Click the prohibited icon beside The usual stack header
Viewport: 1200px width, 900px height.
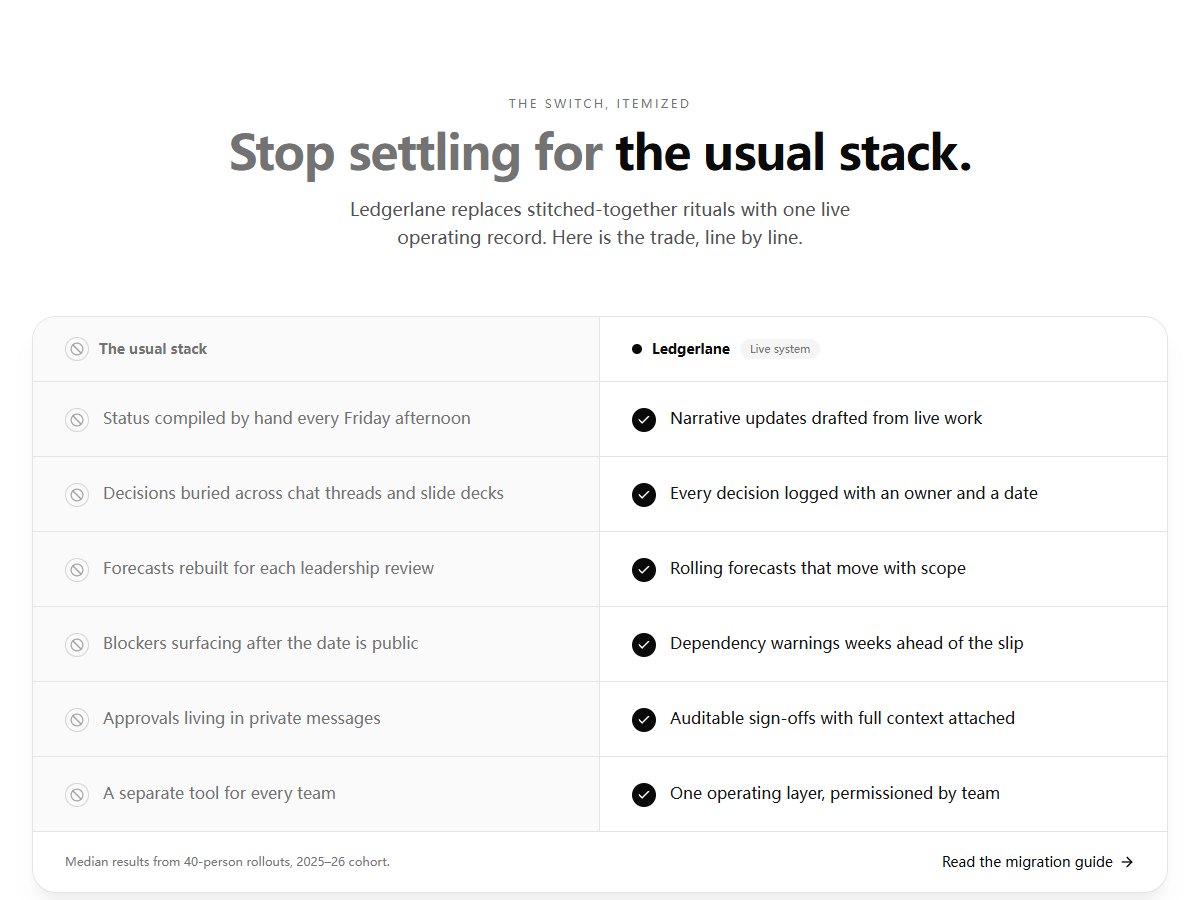[77, 349]
